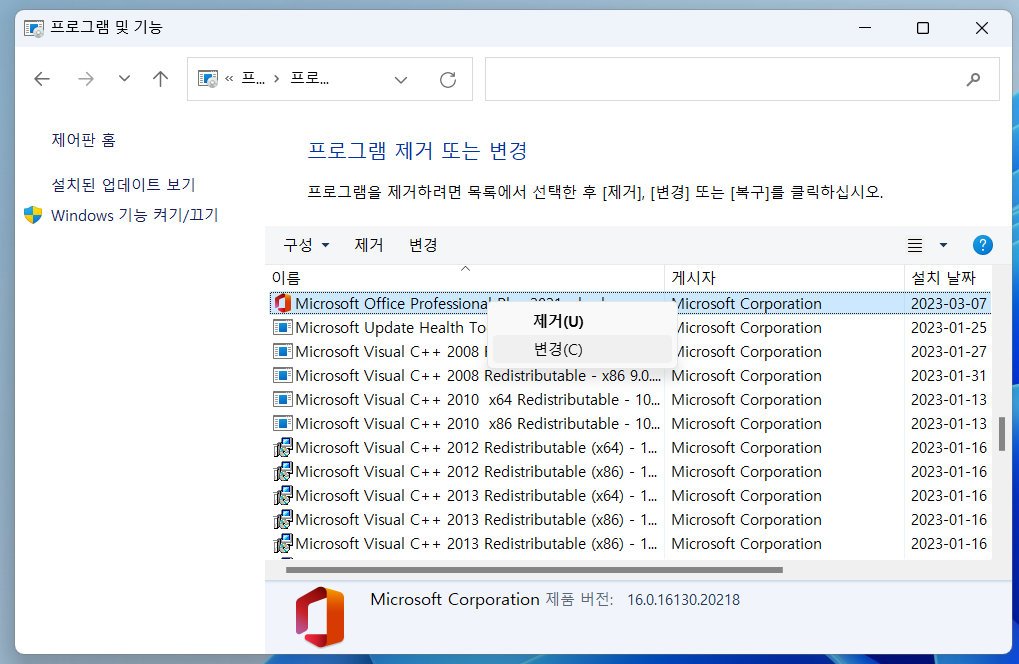1019x664 pixels.
Task: Click product version 16.0.16130.20218
Action: pyautogui.click(x=683, y=600)
